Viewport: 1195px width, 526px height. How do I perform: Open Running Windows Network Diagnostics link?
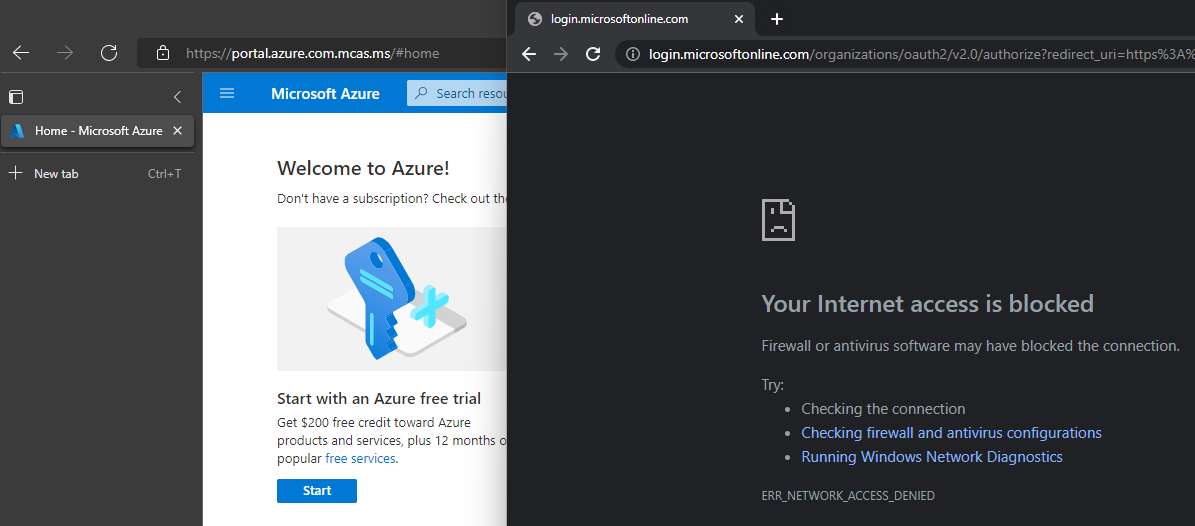pos(931,457)
